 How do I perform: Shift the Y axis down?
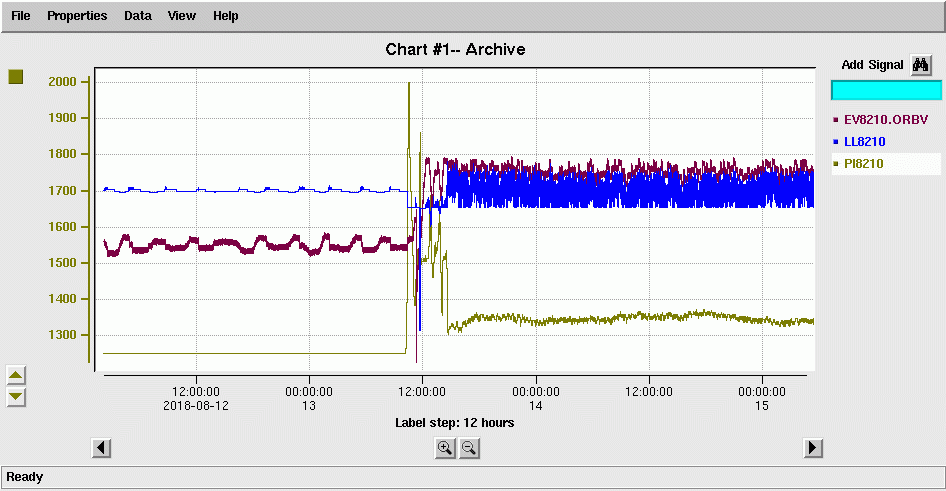click(x=16, y=397)
